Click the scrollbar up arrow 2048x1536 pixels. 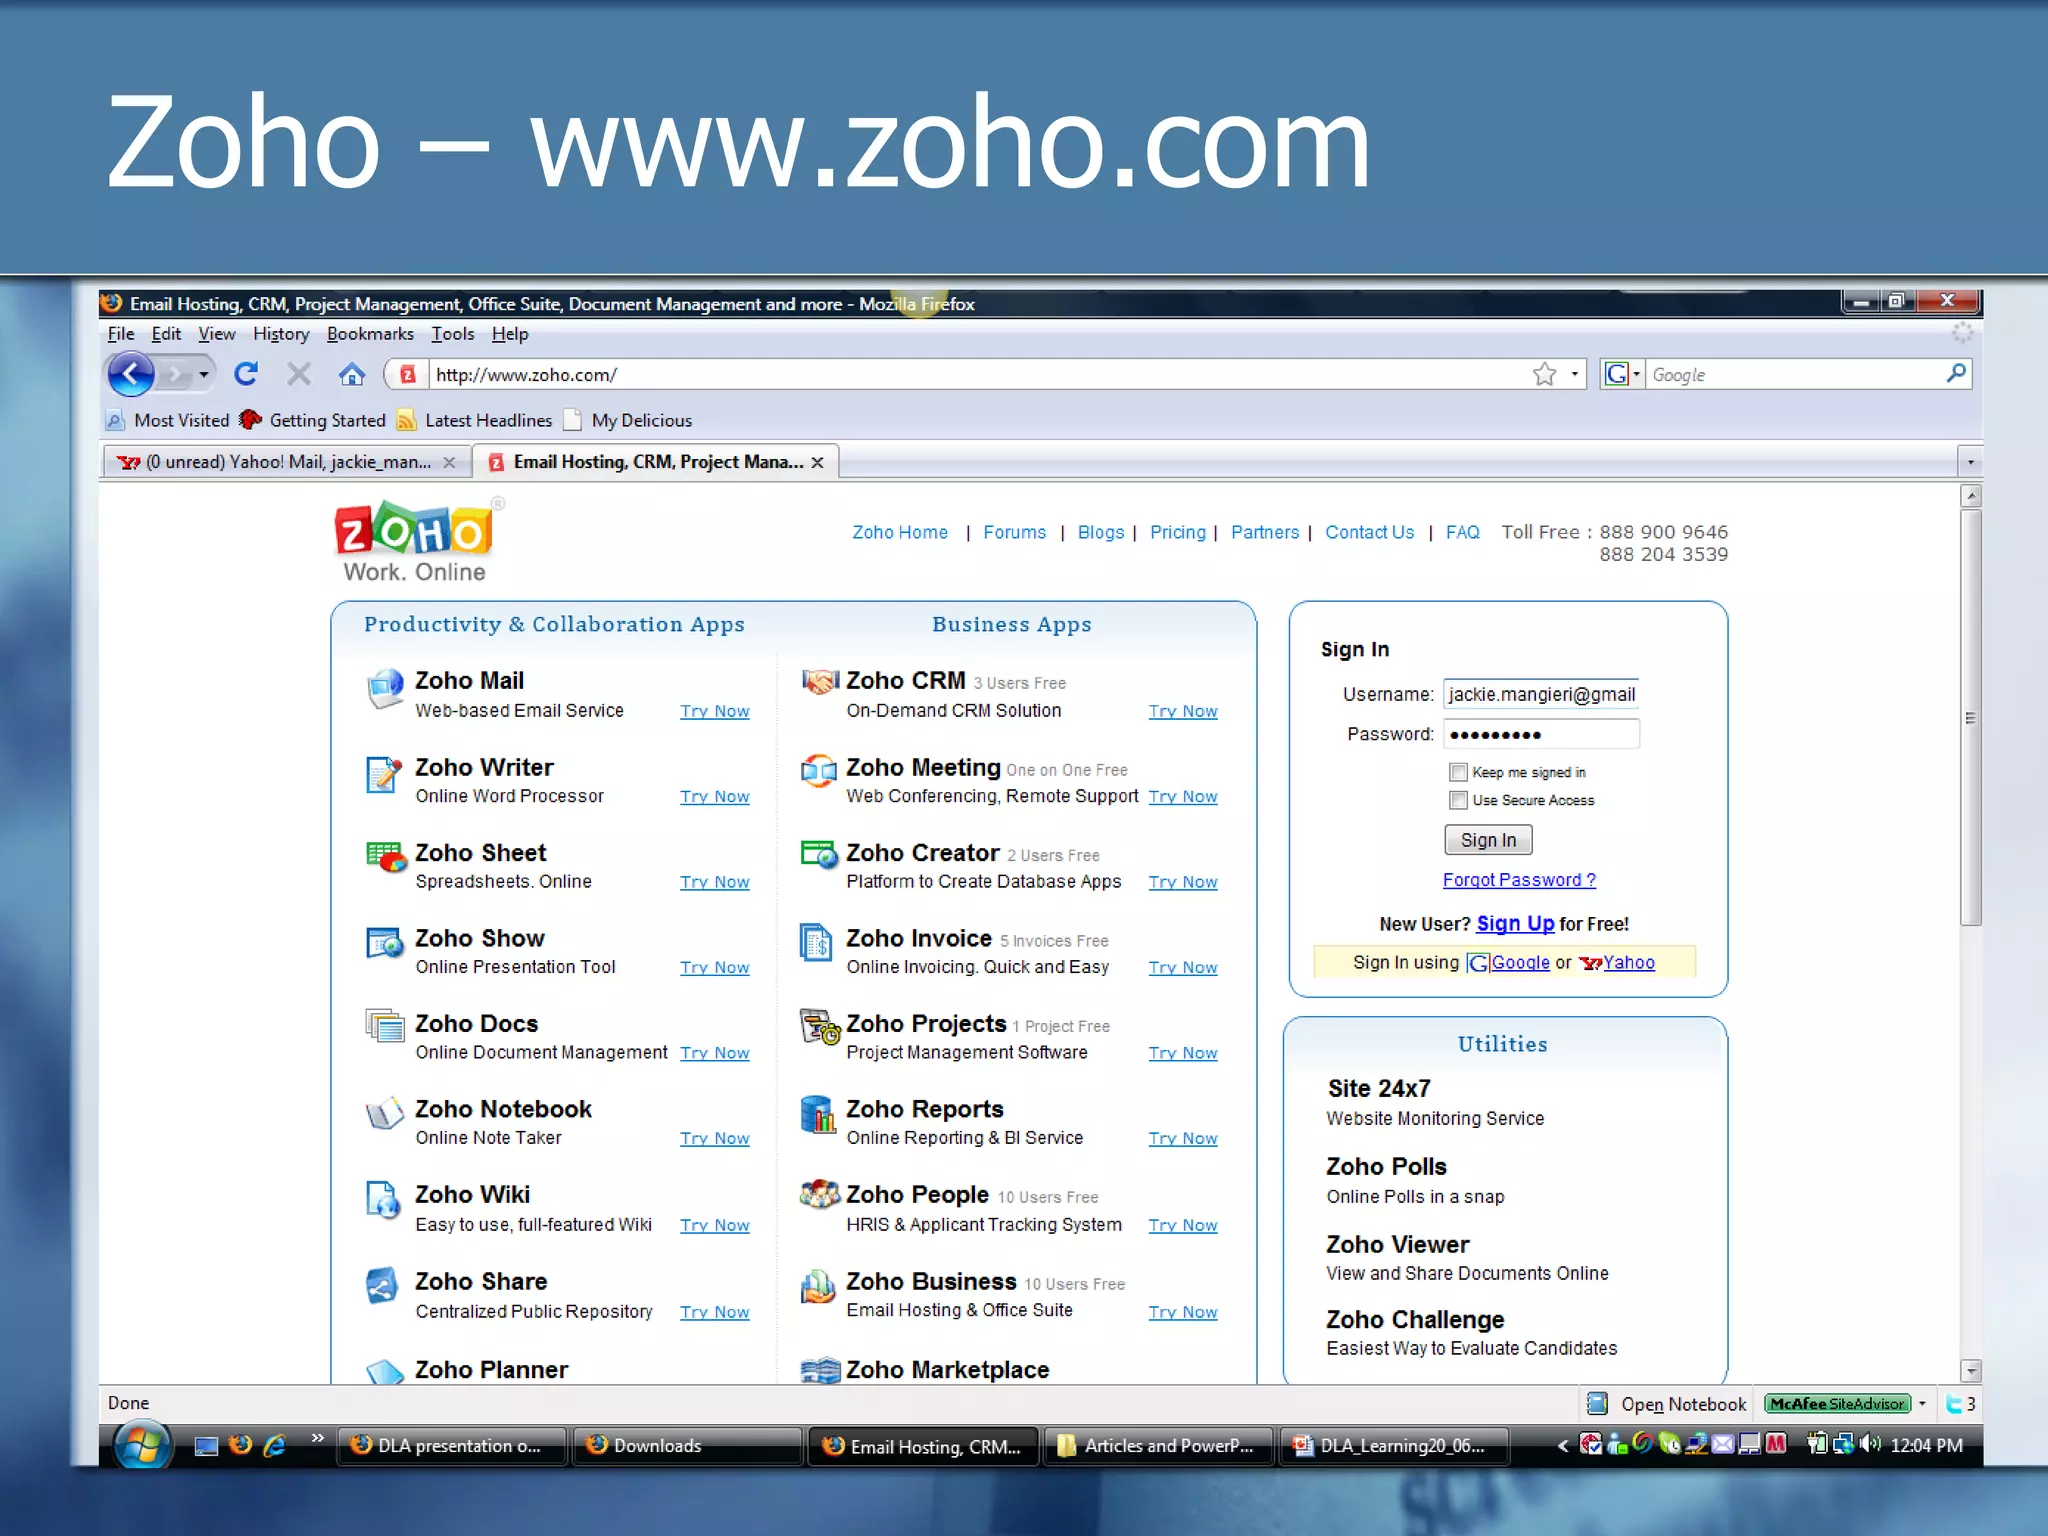tap(1970, 495)
